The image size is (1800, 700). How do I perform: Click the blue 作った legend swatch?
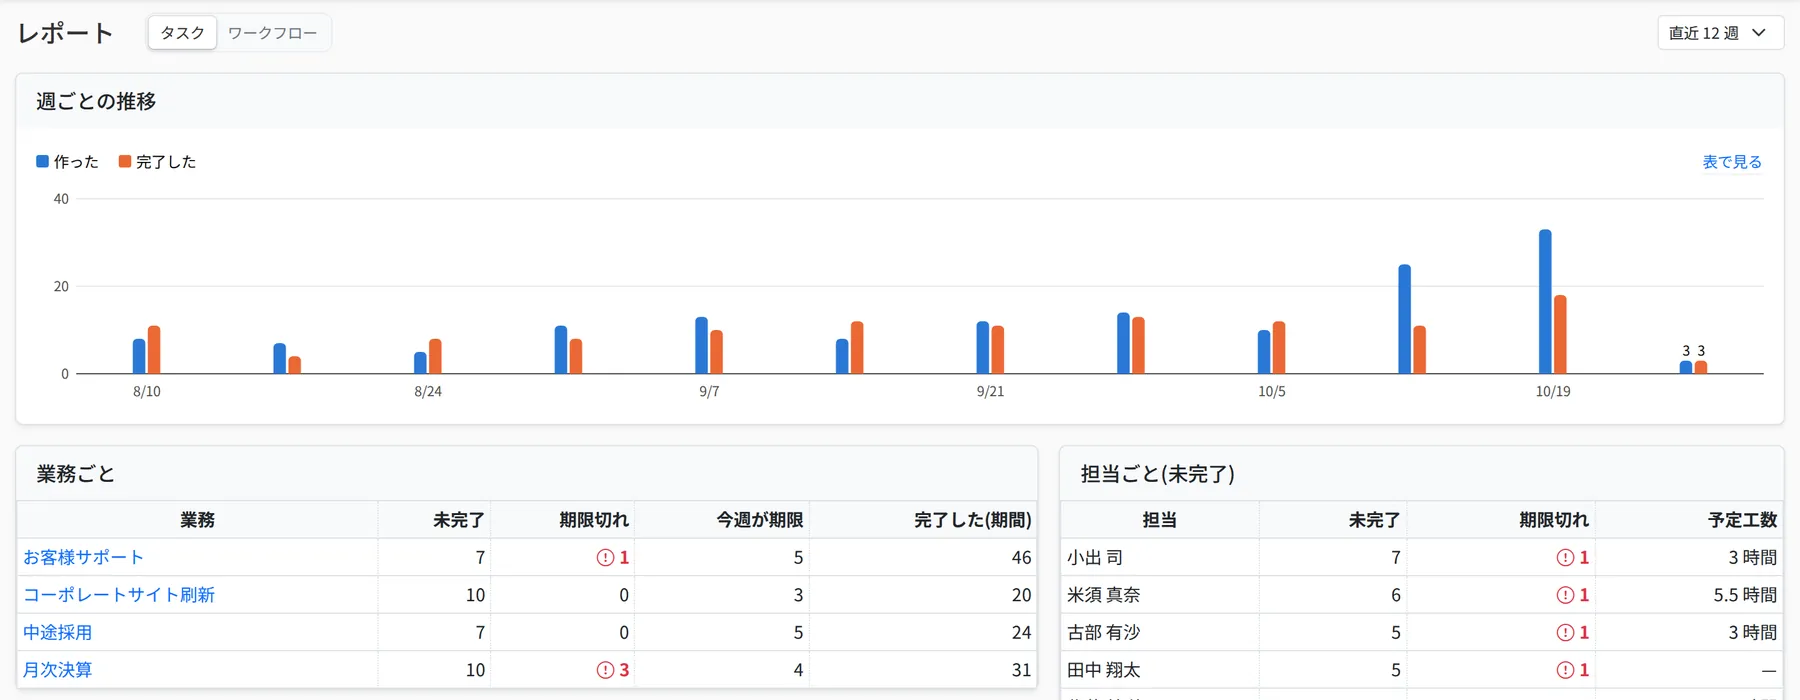tap(42, 162)
